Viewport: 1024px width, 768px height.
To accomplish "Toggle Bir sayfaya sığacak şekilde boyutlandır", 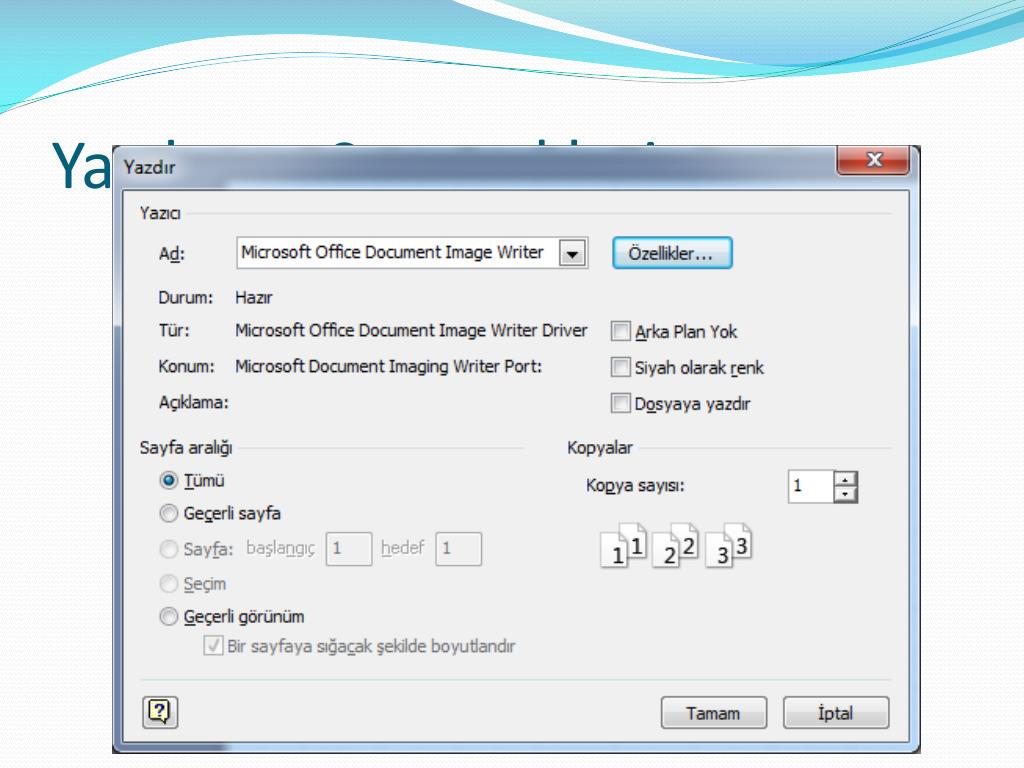I will [x=213, y=646].
